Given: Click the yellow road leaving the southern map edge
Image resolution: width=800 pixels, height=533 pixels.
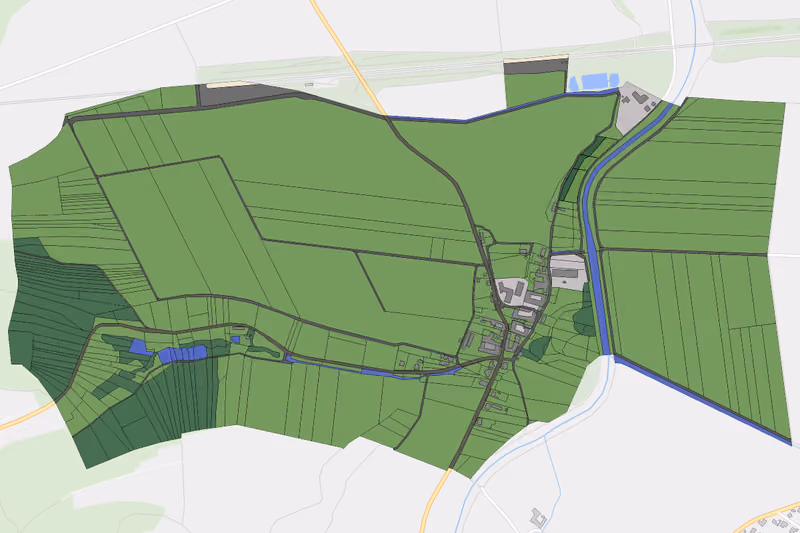Looking at the screenshot, I should coord(434,500).
